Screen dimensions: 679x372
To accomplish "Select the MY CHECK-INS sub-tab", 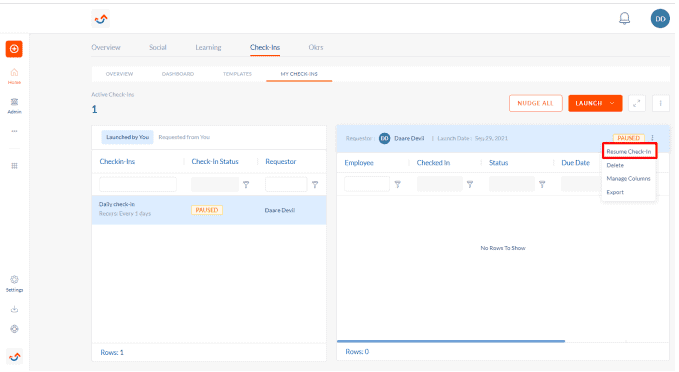I will (x=299, y=74).
